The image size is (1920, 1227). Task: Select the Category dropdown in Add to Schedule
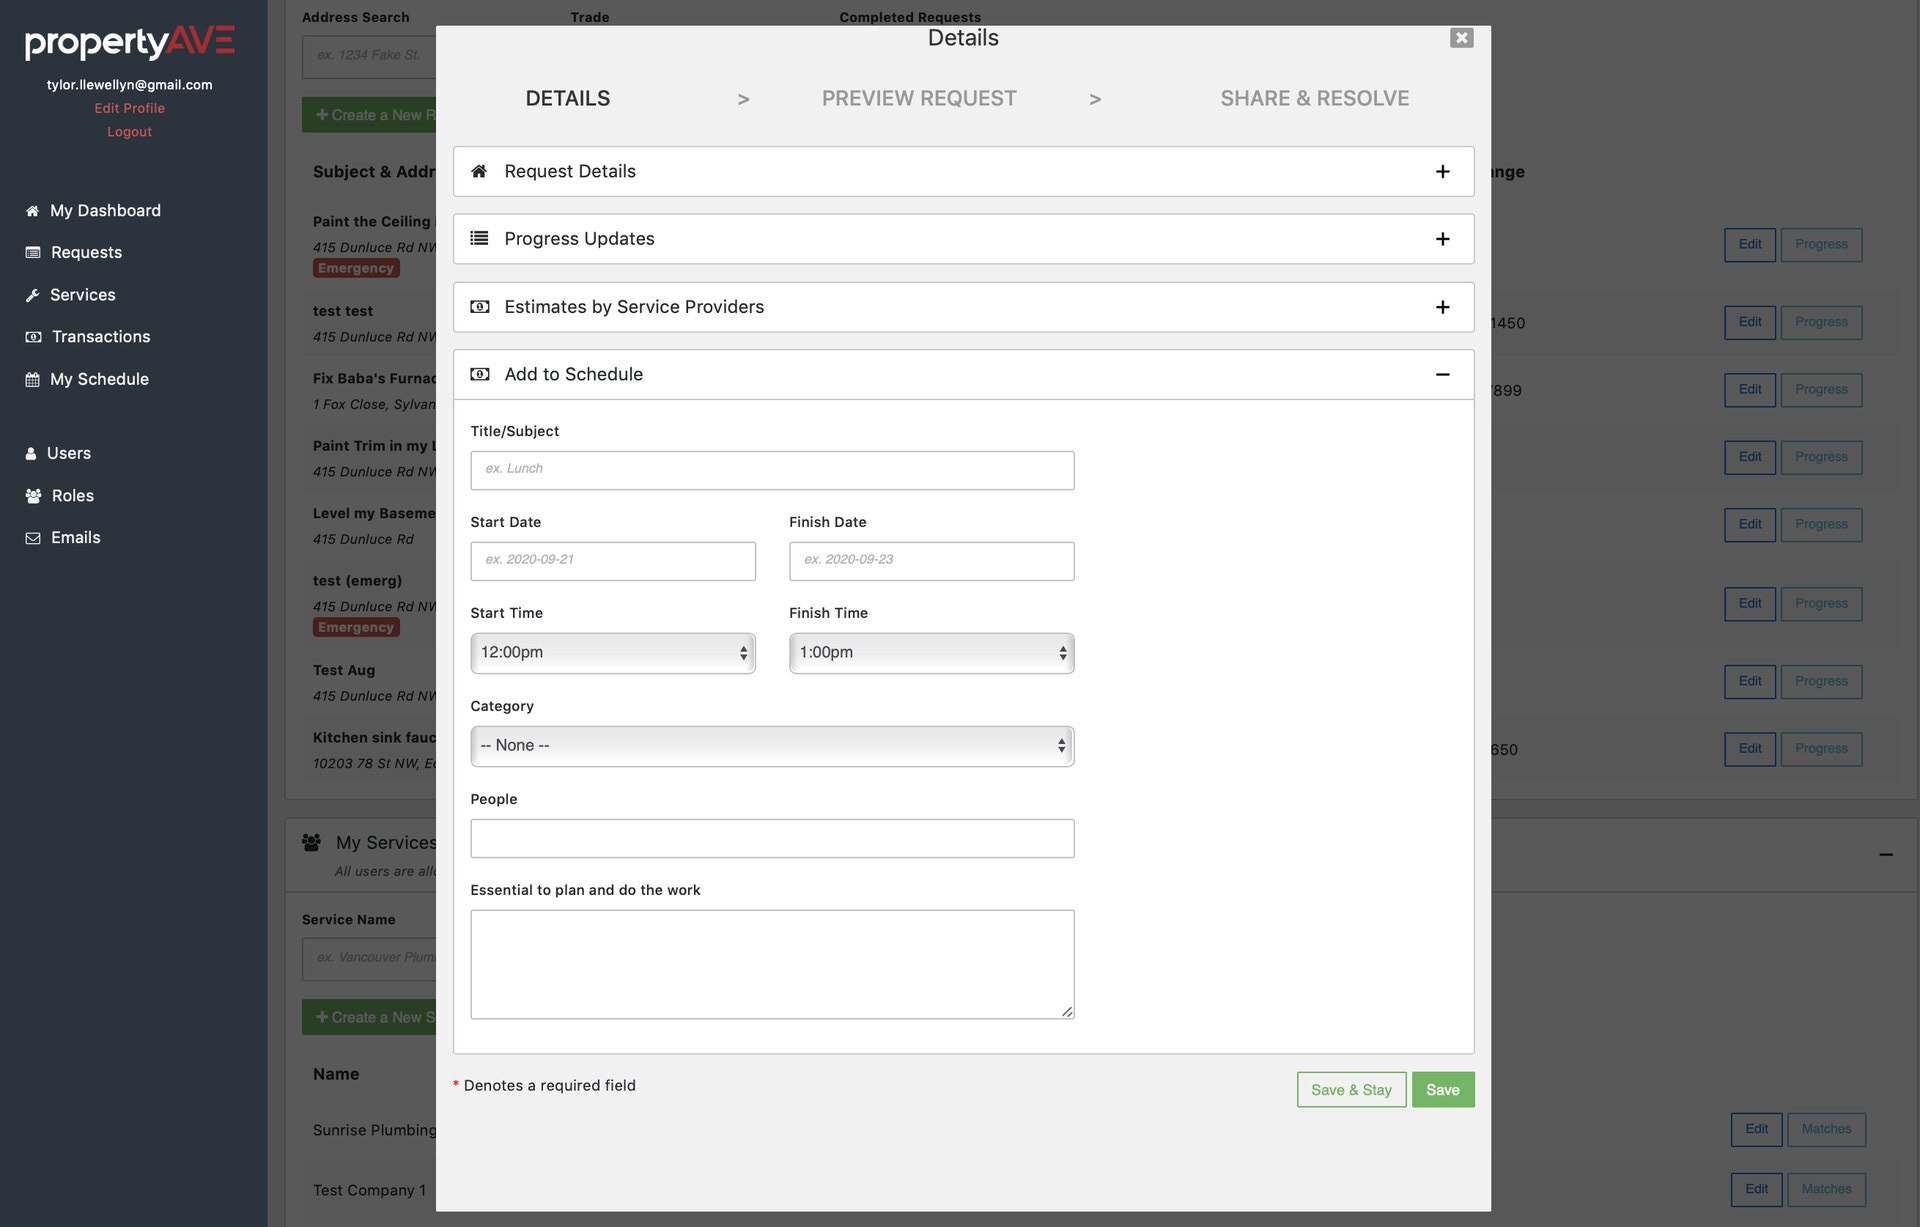[771, 744]
